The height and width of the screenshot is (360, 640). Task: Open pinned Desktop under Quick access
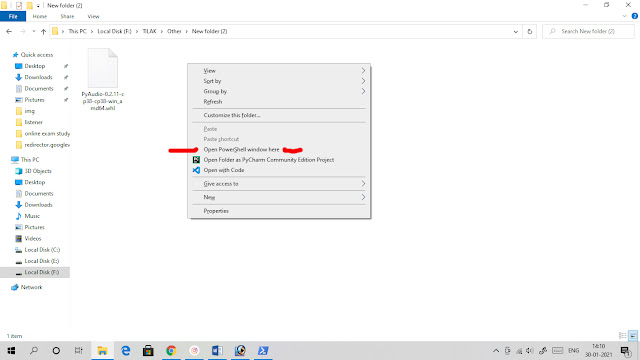tap(35, 66)
